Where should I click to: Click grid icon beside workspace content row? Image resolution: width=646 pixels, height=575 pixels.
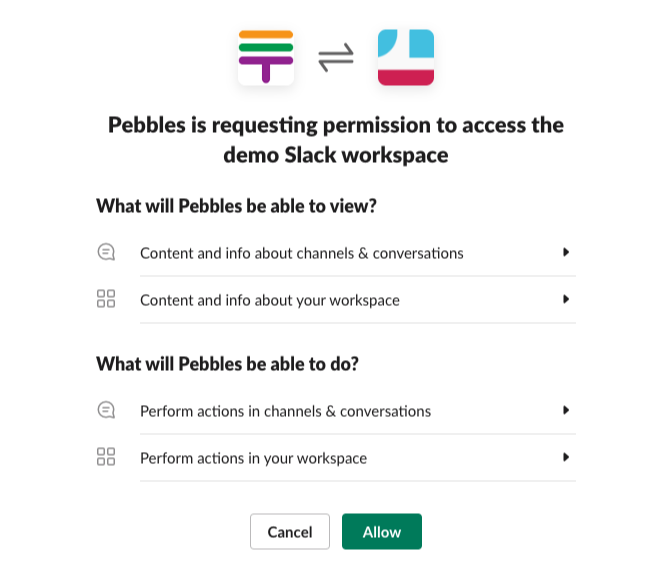point(106,299)
